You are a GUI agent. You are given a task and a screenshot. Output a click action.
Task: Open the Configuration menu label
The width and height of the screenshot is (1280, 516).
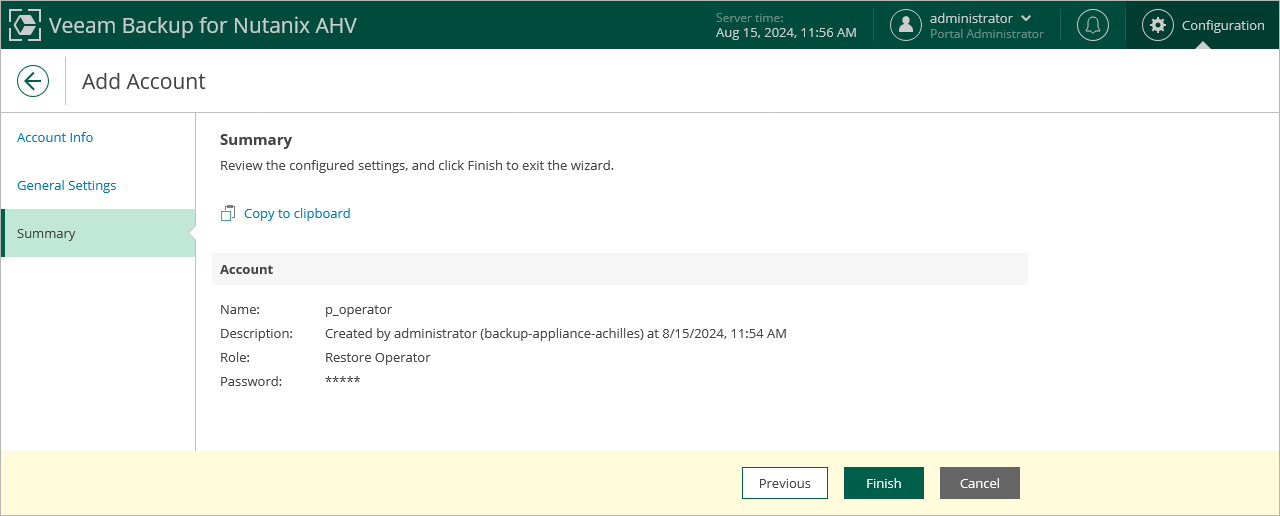pyautogui.click(x=1223, y=25)
